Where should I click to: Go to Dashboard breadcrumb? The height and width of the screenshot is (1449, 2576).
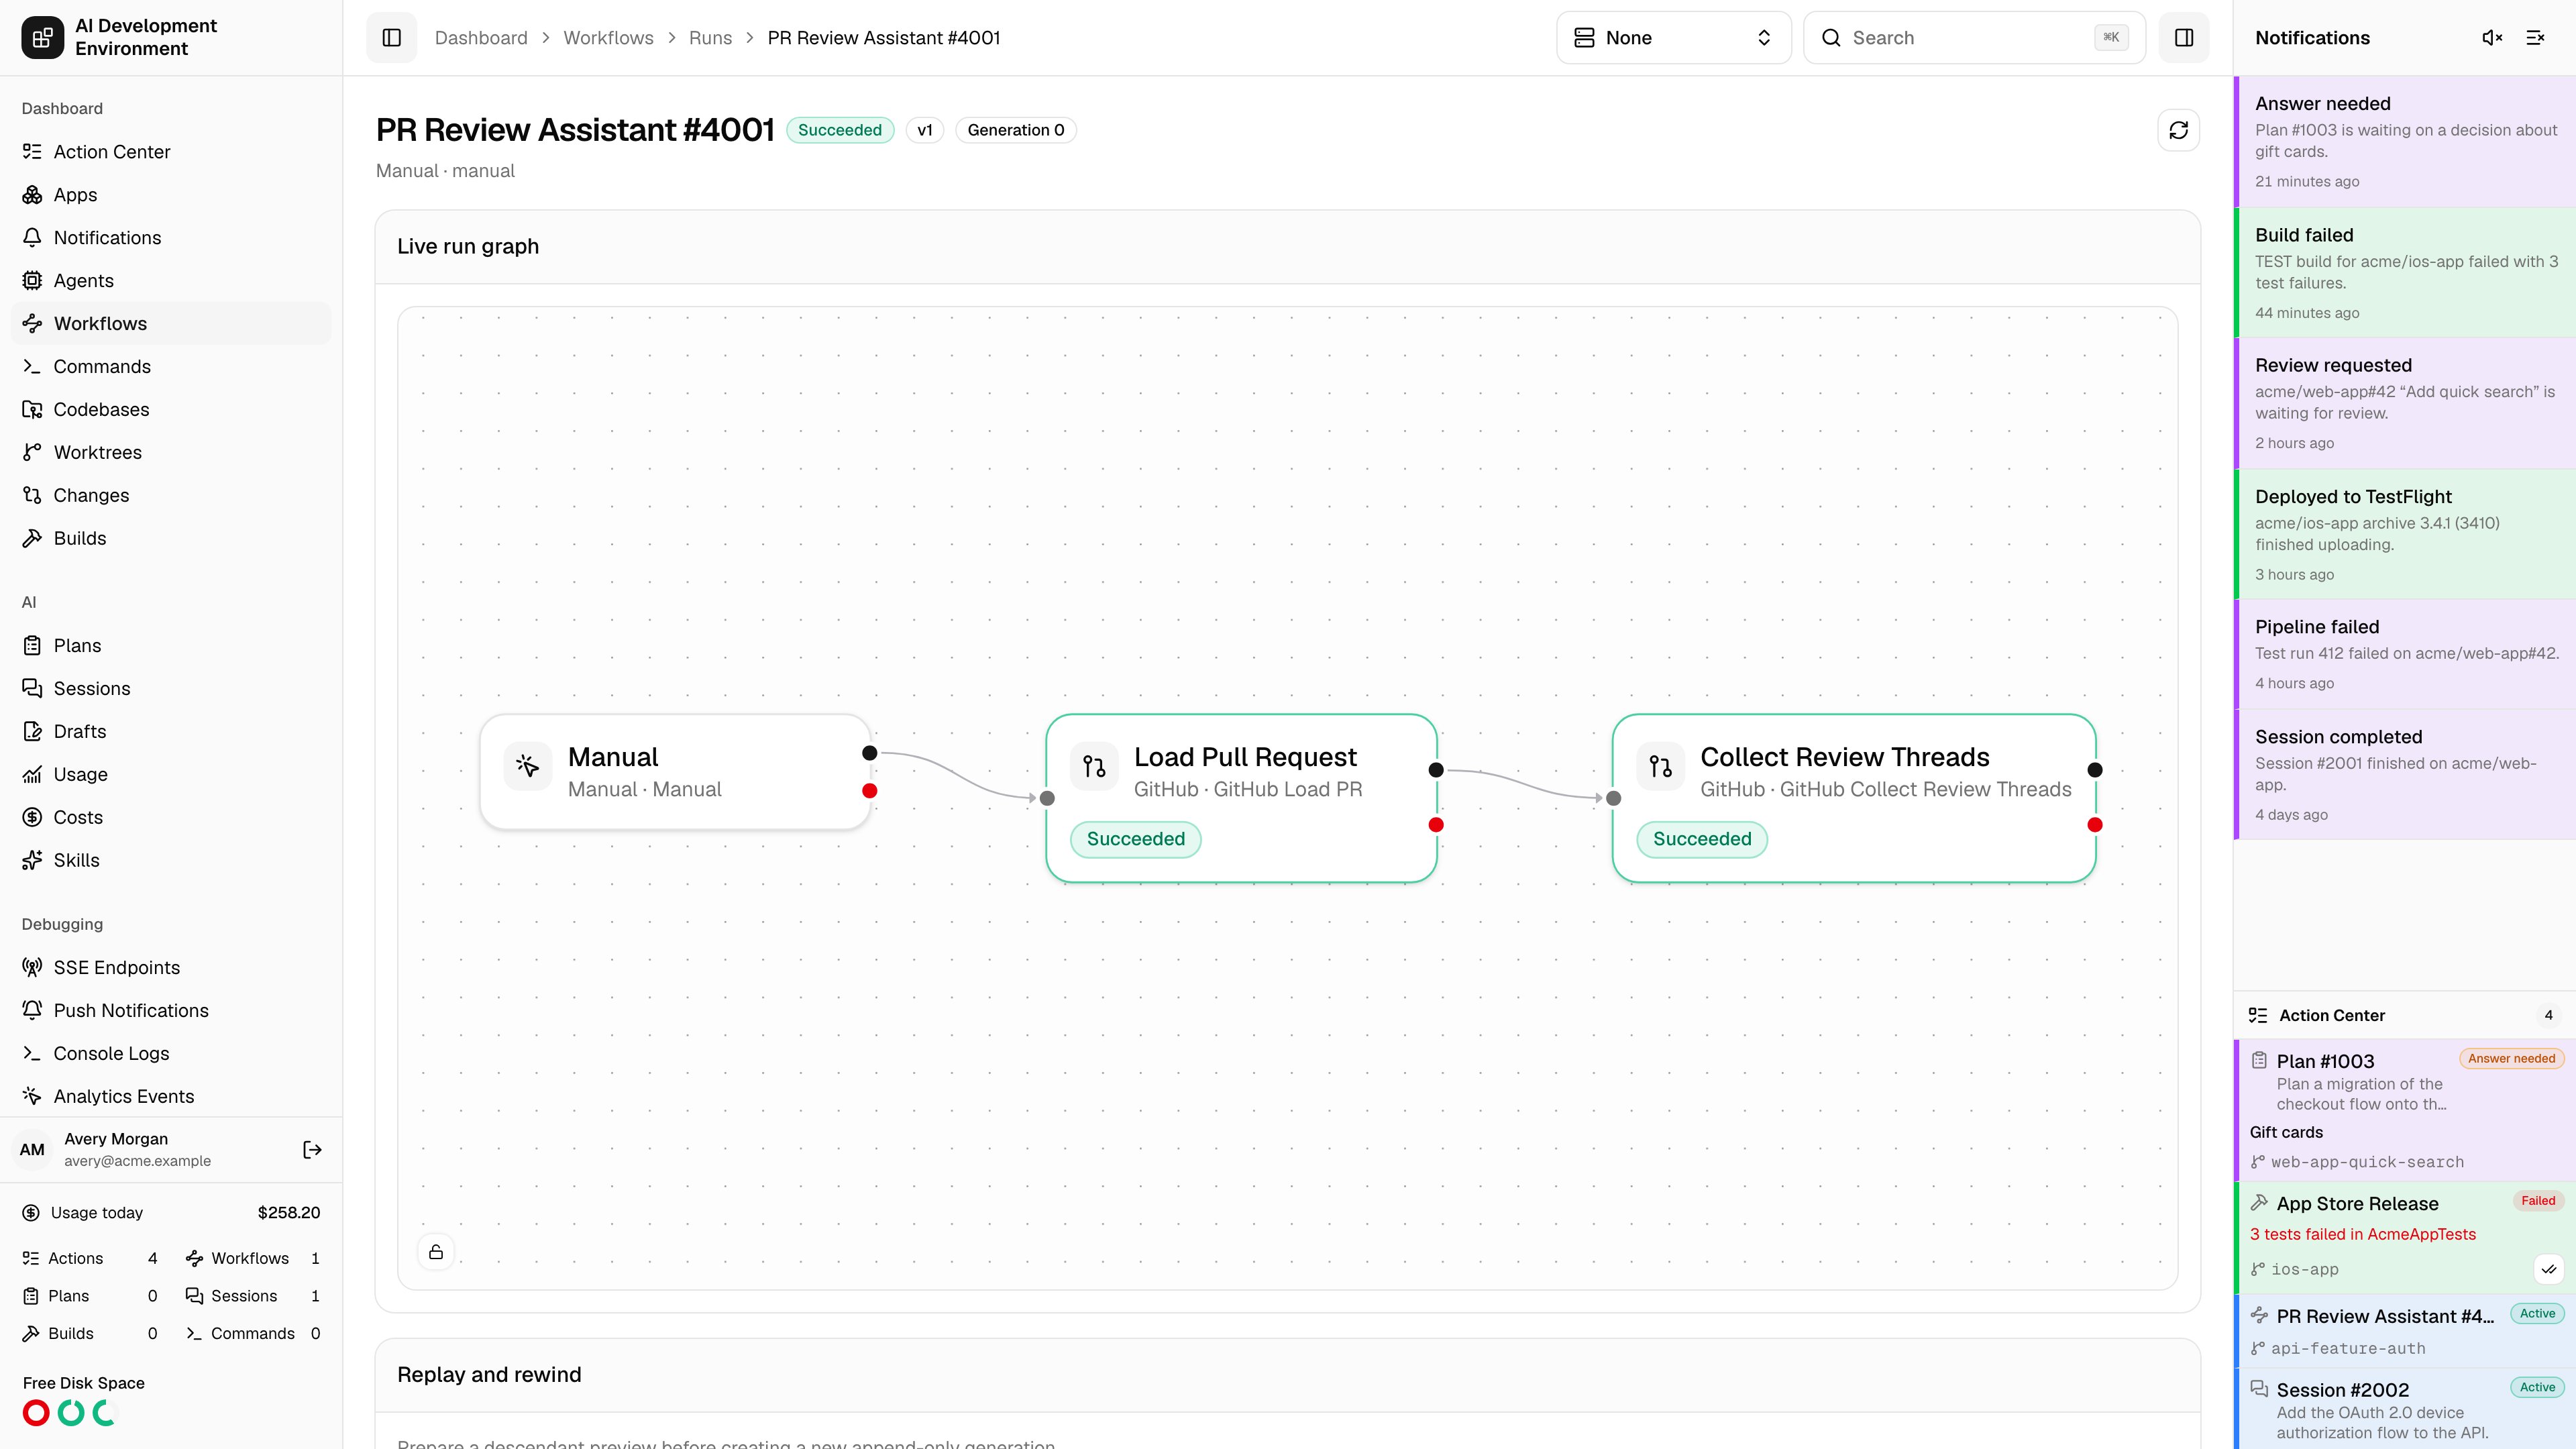coord(481,38)
